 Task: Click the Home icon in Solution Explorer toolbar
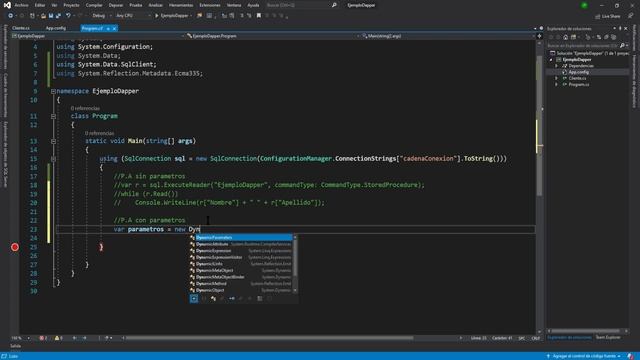(565, 37)
